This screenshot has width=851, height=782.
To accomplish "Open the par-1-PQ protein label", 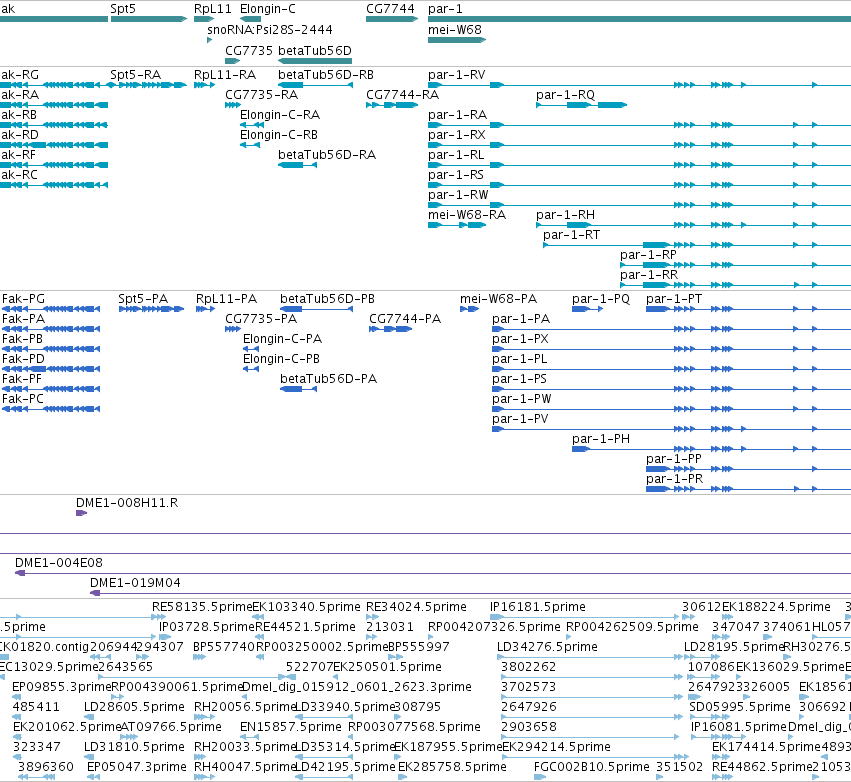I will click(601, 300).
